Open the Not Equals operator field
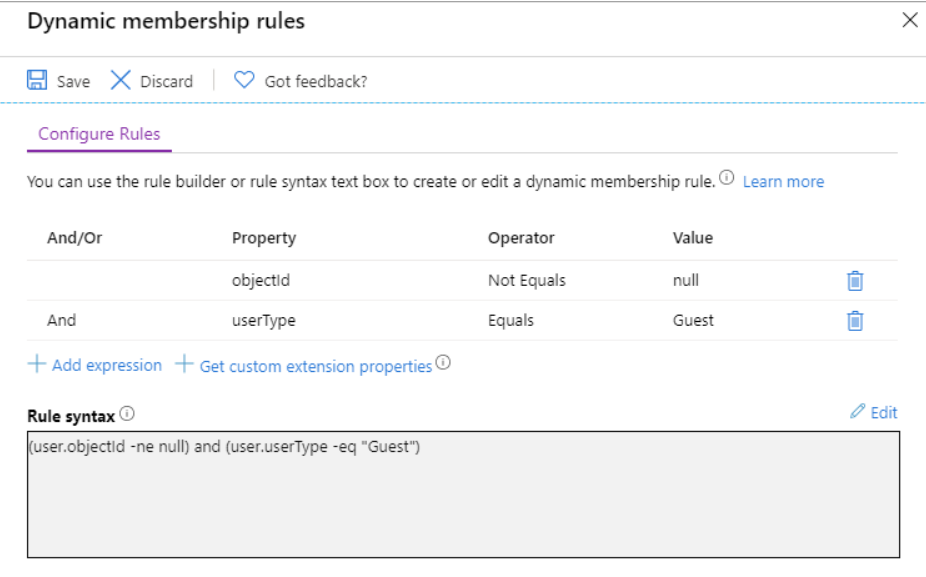926x577 pixels. pyautogui.click(x=527, y=281)
